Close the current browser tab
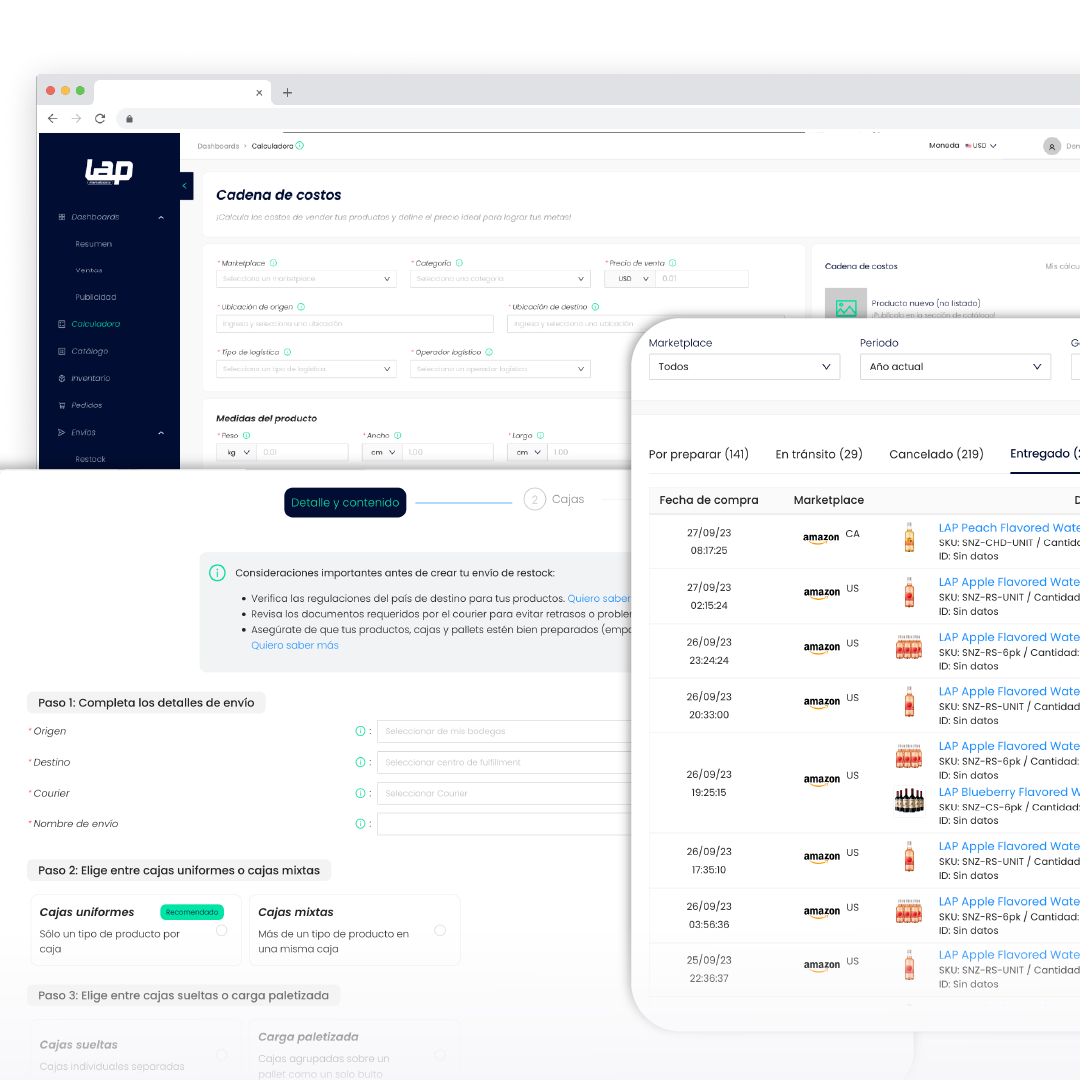1080x1080 pixels. [x=259, y=92]
